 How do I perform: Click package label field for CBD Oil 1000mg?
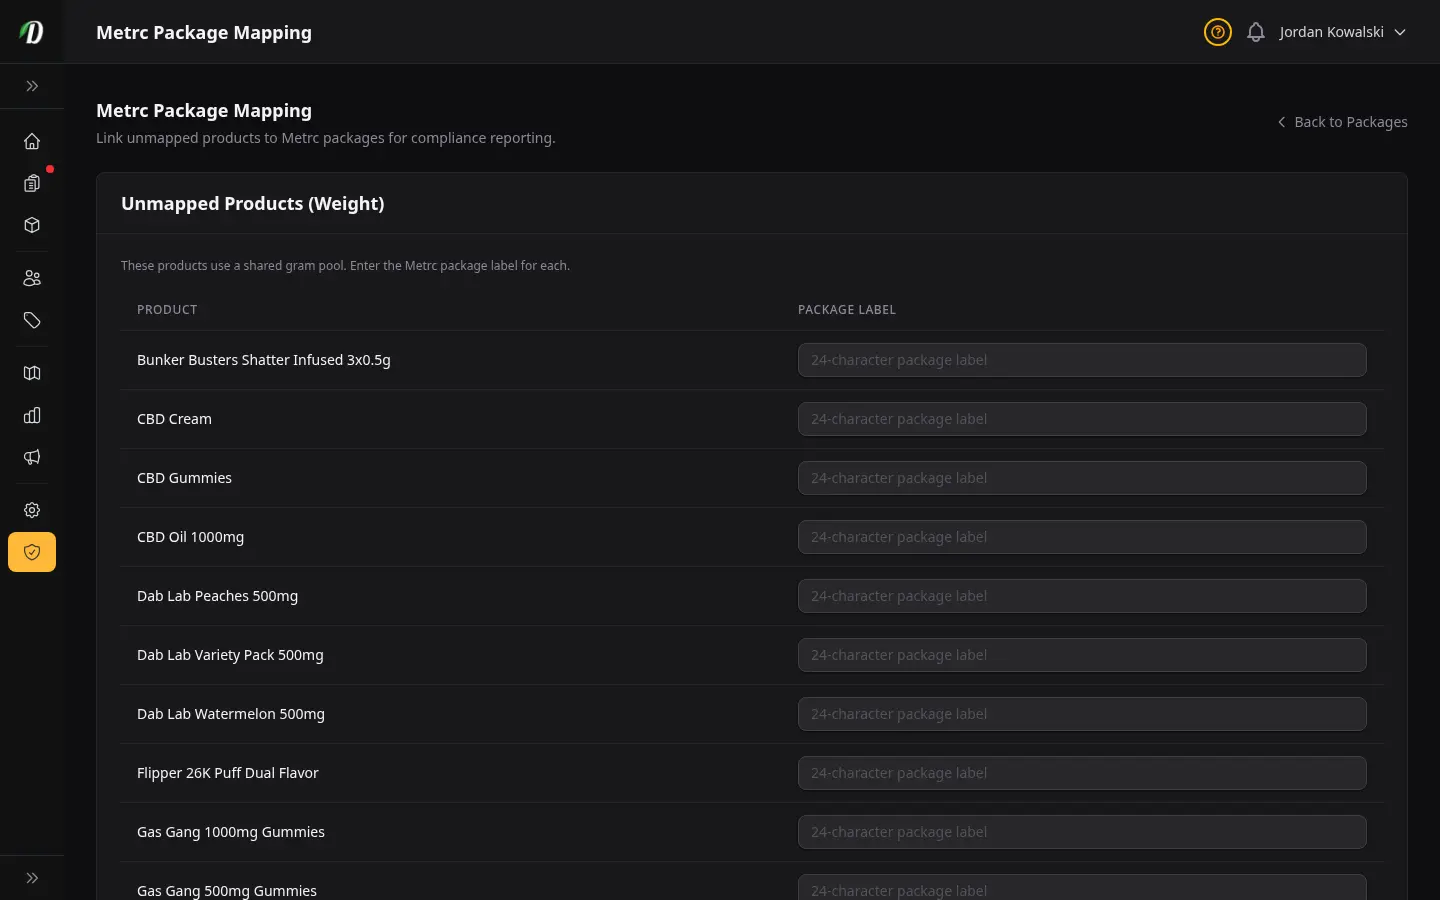[1082, 537]
